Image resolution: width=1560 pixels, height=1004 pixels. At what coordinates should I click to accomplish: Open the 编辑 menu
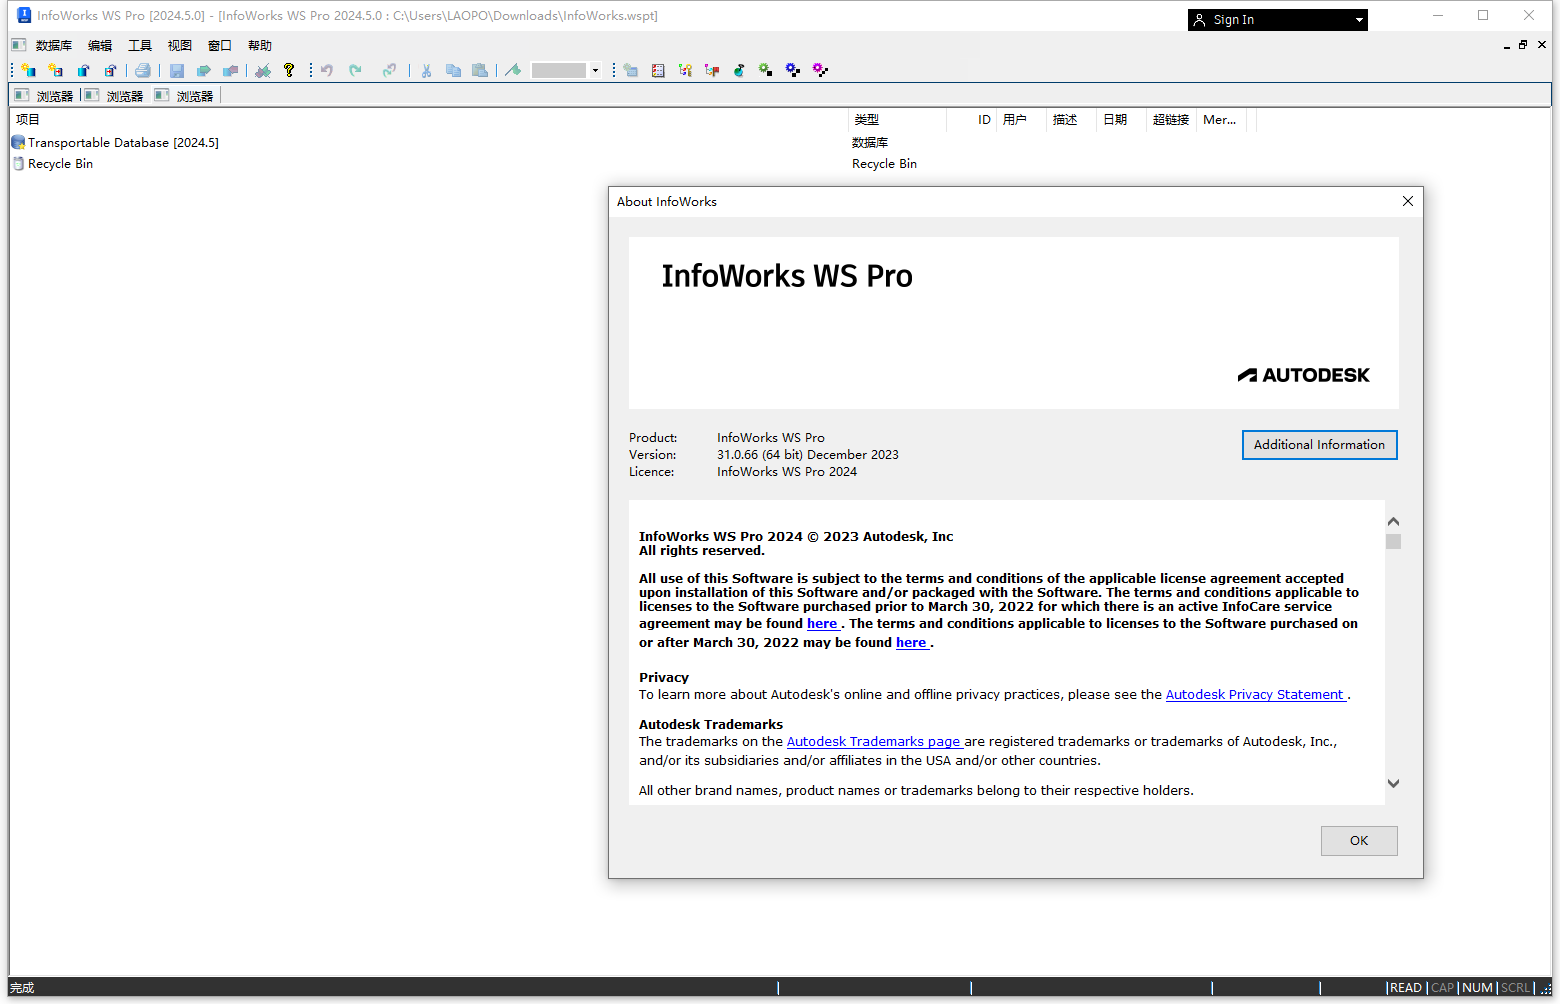(x=100, y=45)
